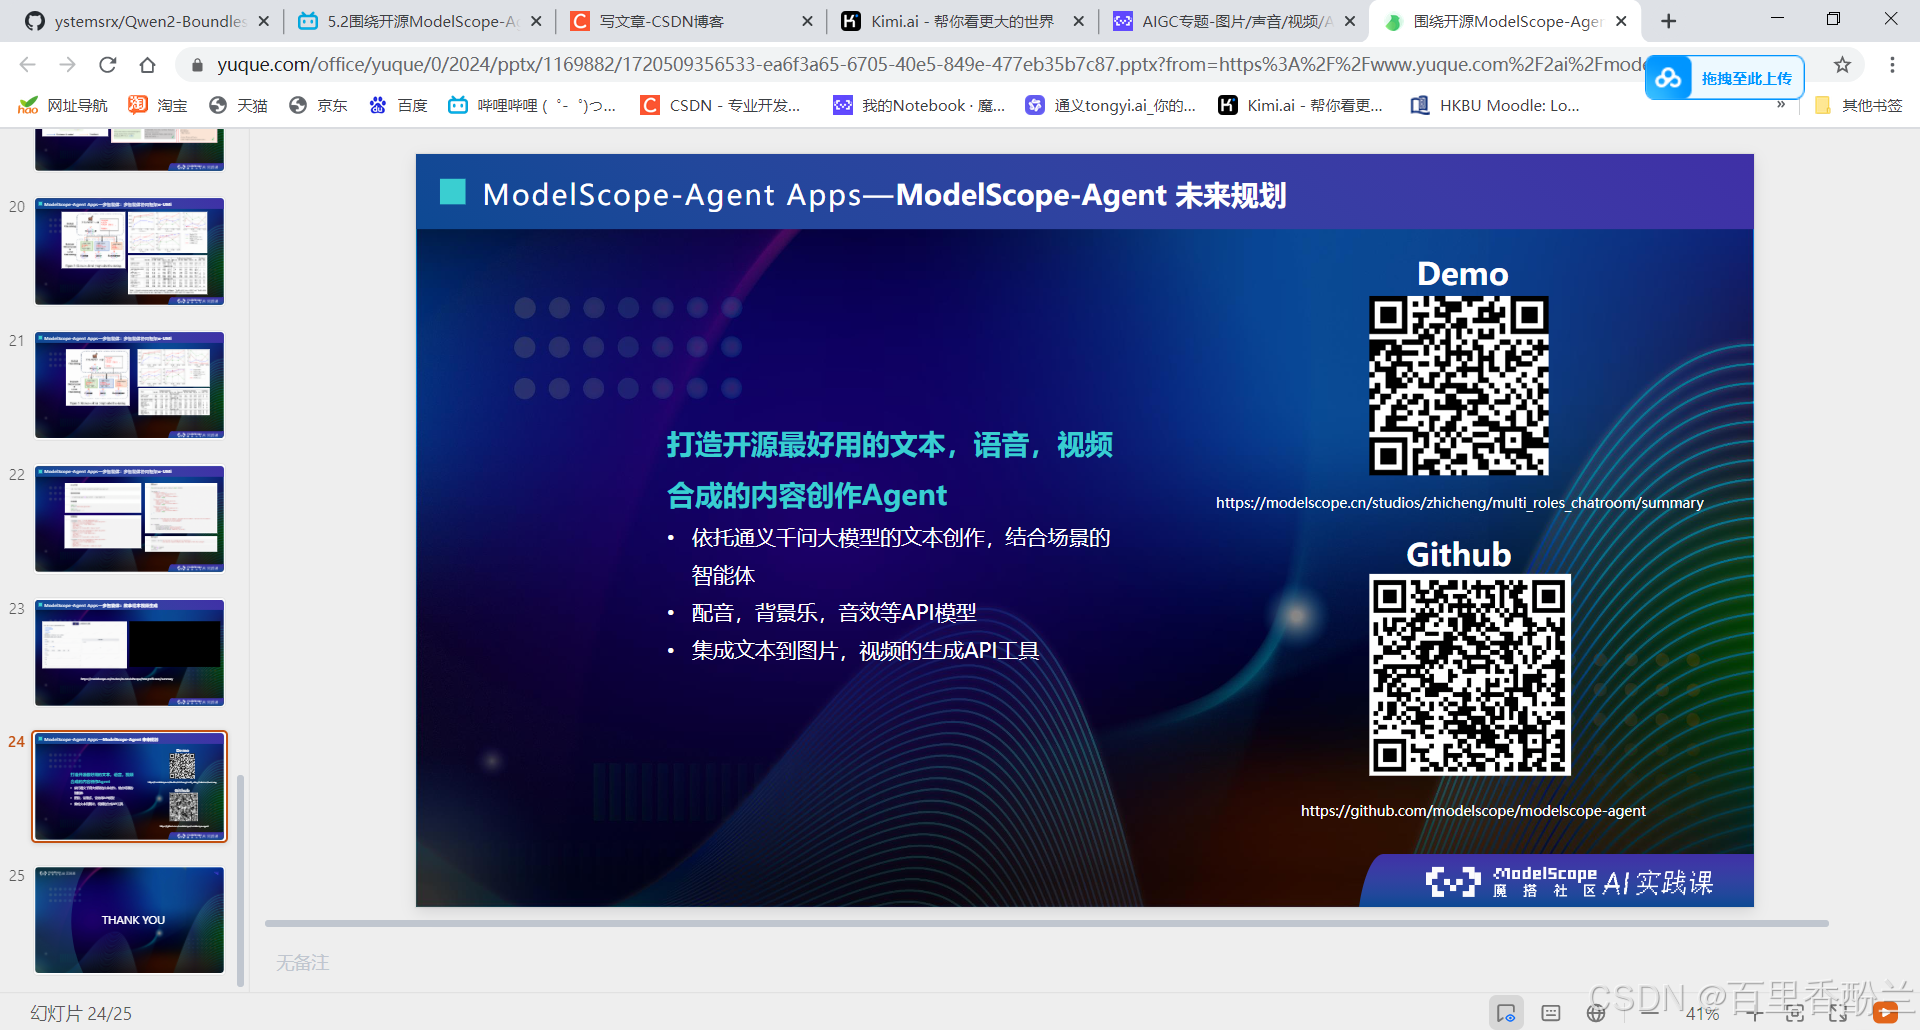The height and width of the screenshot is (1030, 1920).
Task: Click the 幻灯片 24/25 slide counter
Action: [81, 1013]
